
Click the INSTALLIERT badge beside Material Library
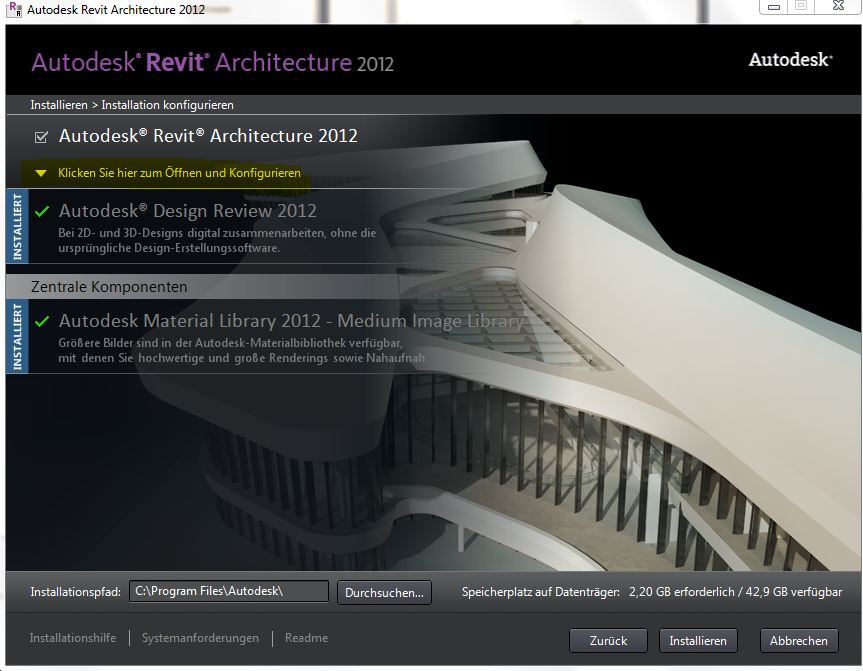pyautogui.click(x=17, y=336)
